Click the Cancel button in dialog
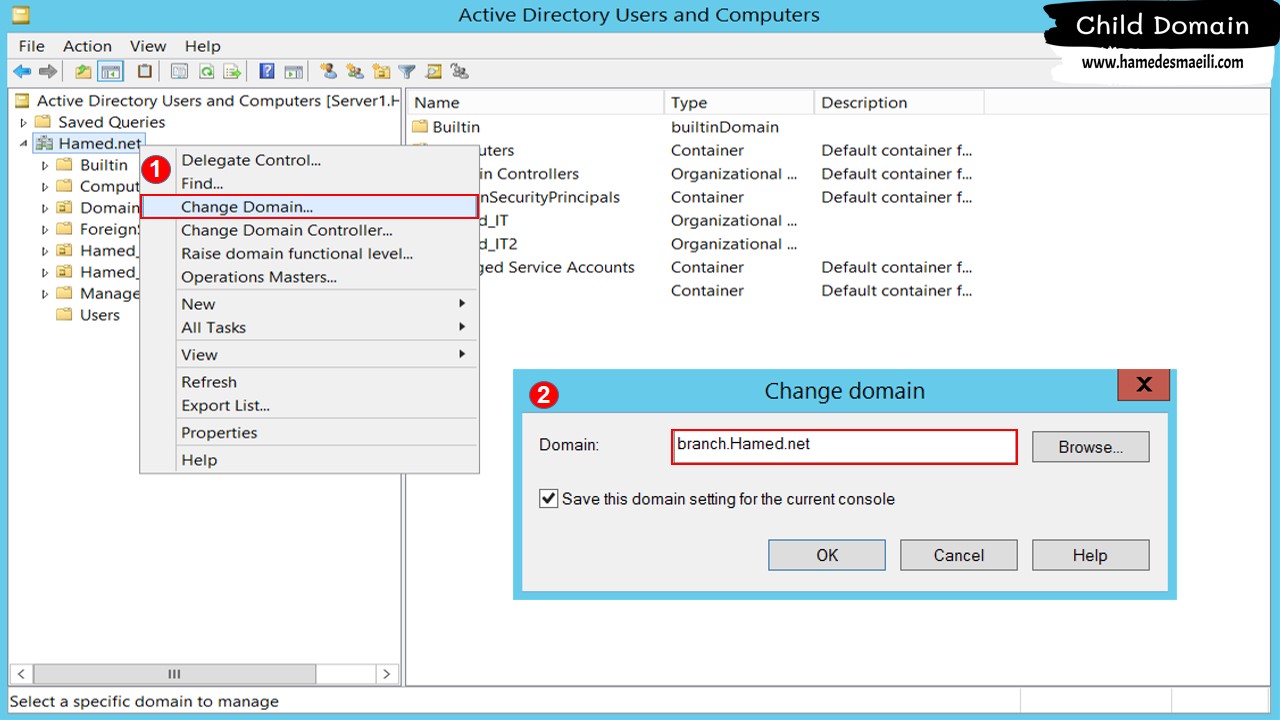 pyautogui.click(x=958, y=555)
